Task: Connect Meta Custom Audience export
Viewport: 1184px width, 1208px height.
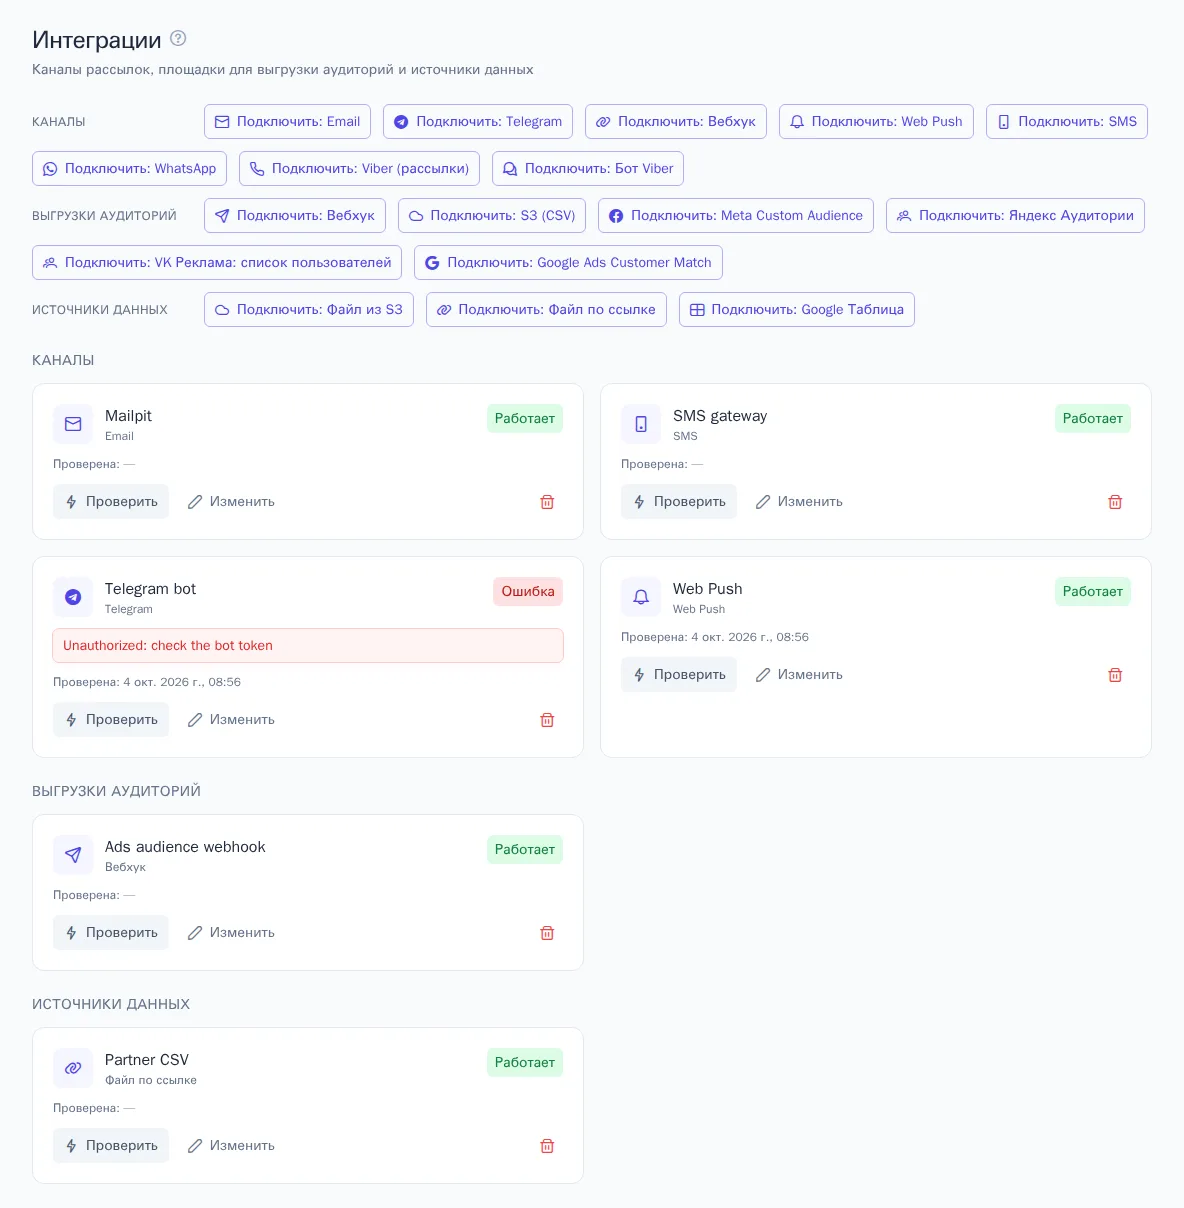Action: click(x=736, y=215)
